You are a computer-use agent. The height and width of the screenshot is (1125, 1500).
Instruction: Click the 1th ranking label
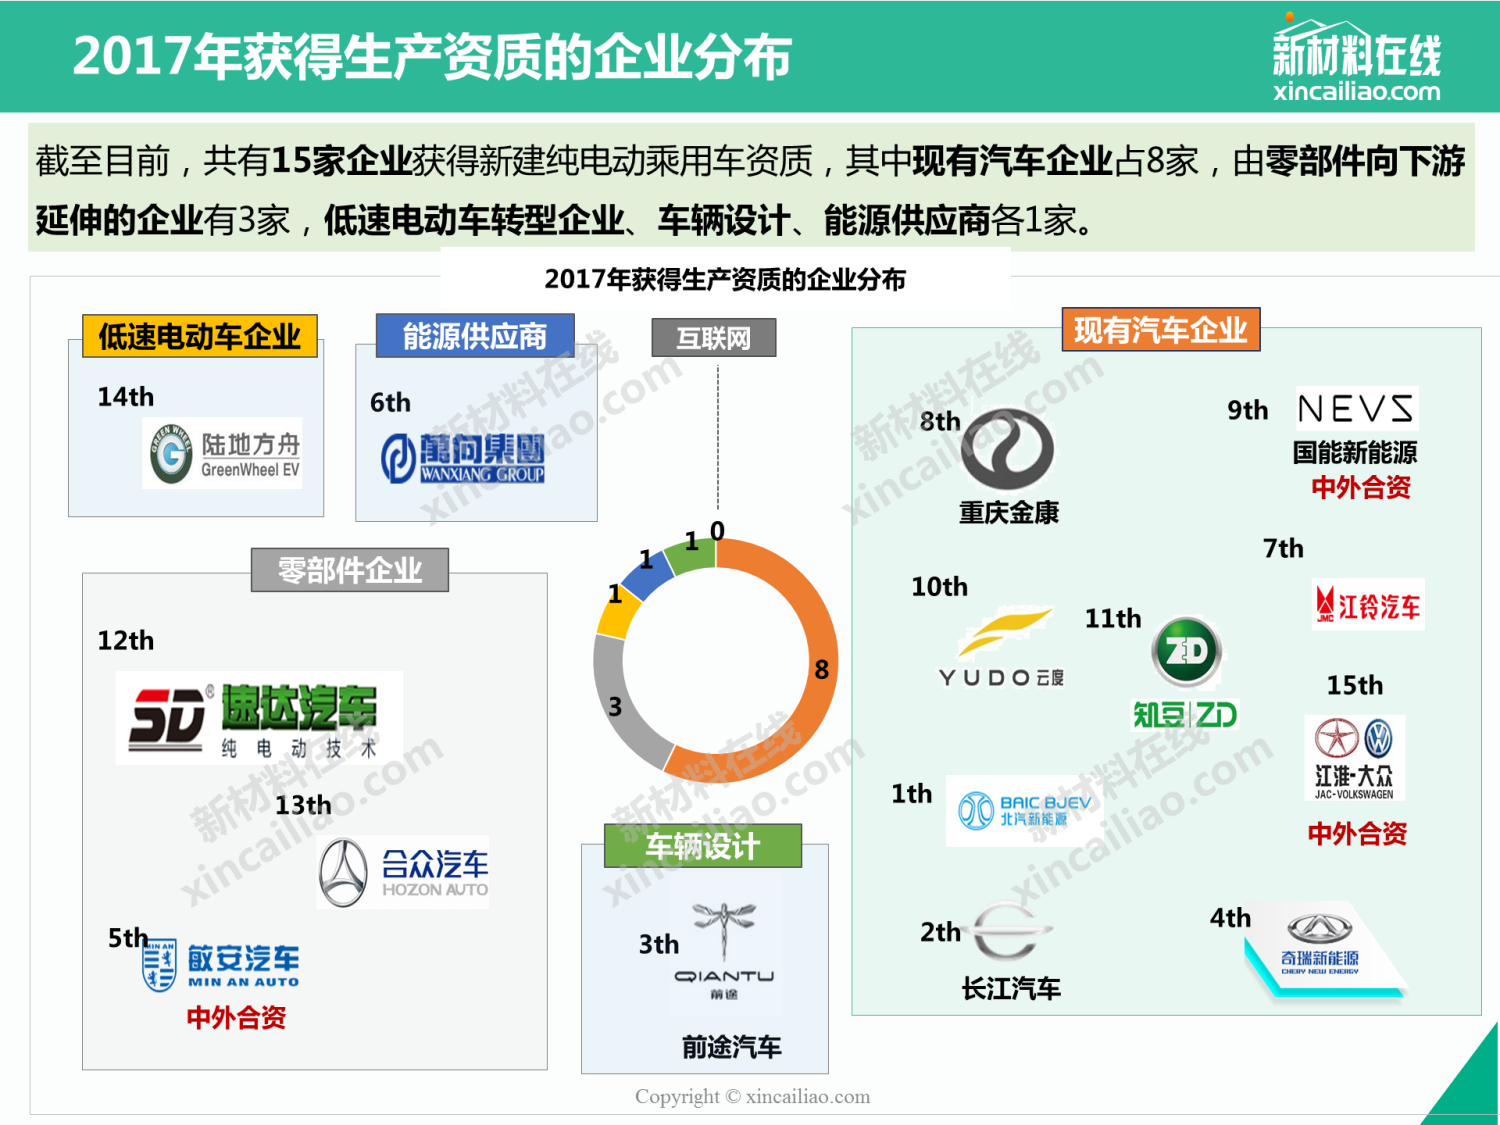coord(912,794)
